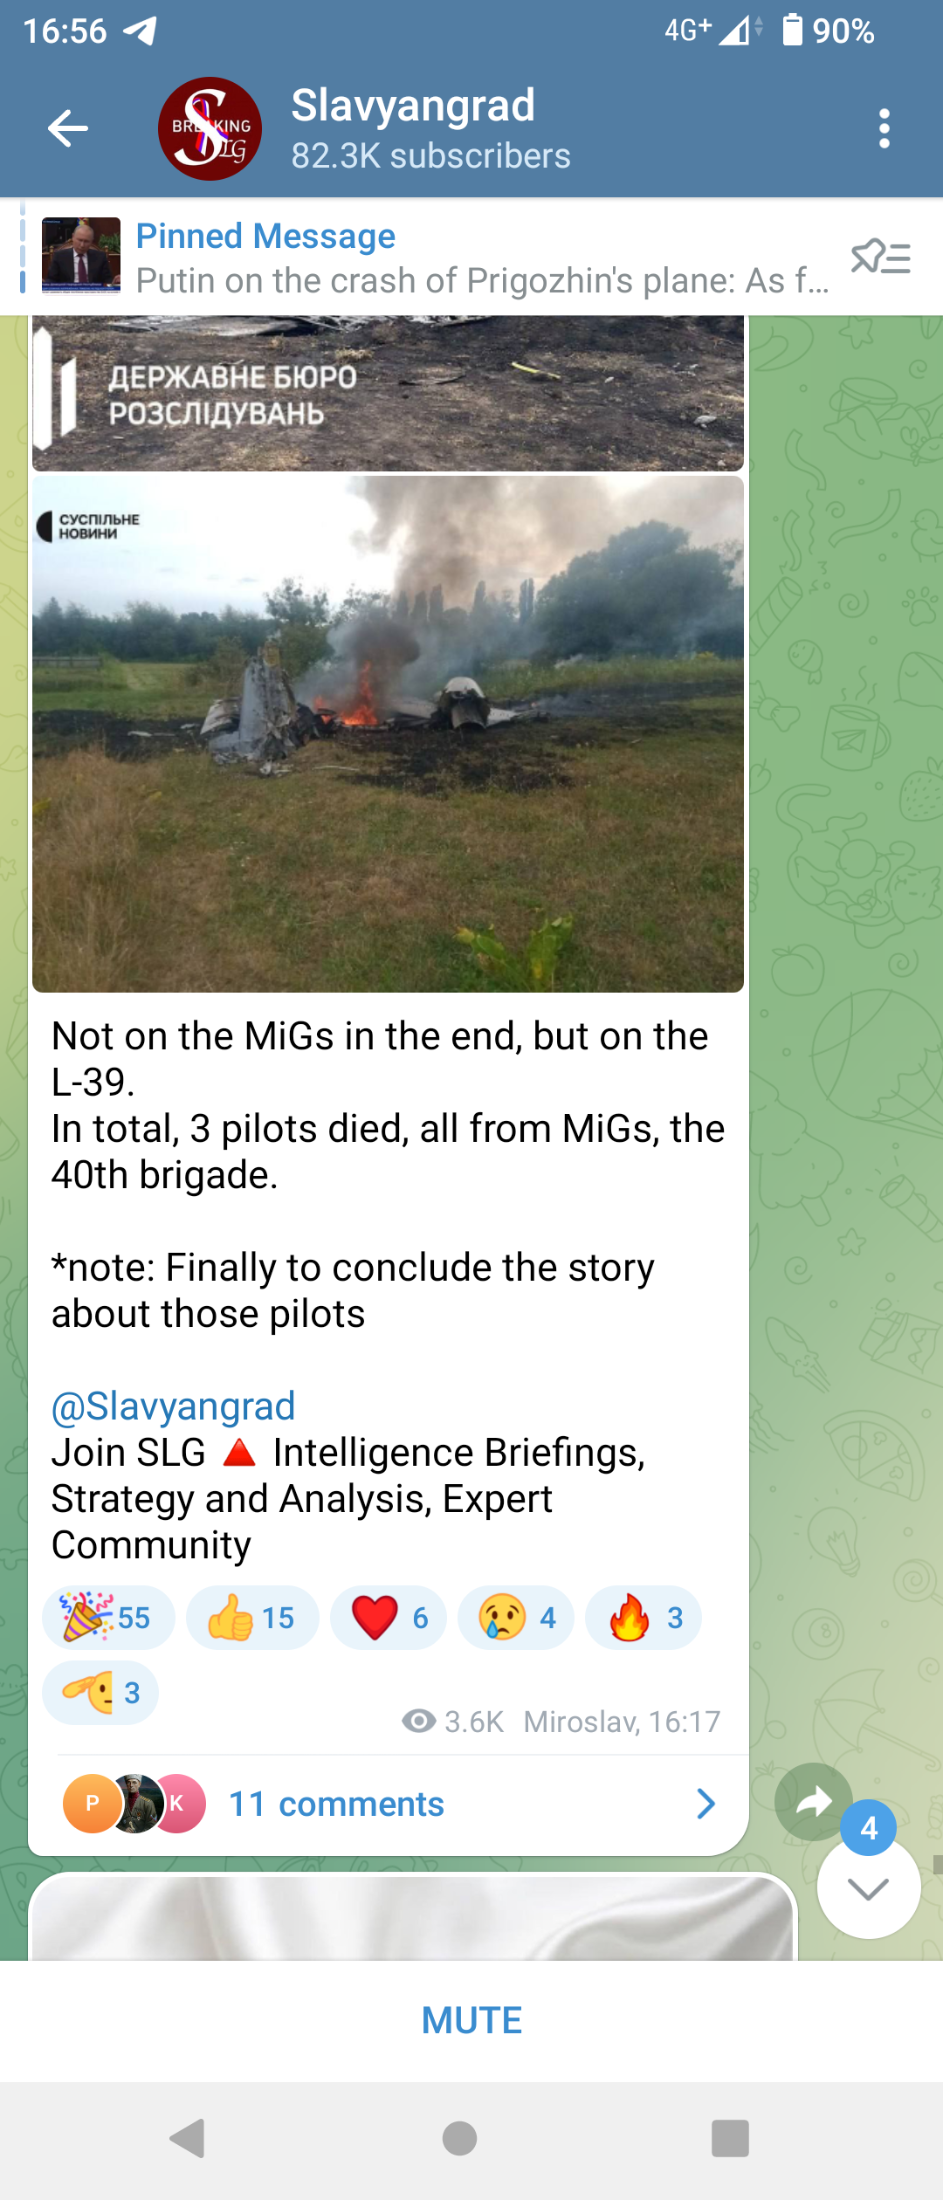Tap the forward share arrow button

814,1802
